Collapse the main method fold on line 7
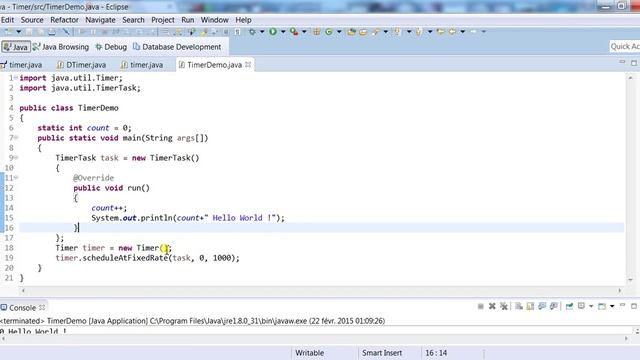The height and width of the screenshot is (360, 640). click(16, 138)
